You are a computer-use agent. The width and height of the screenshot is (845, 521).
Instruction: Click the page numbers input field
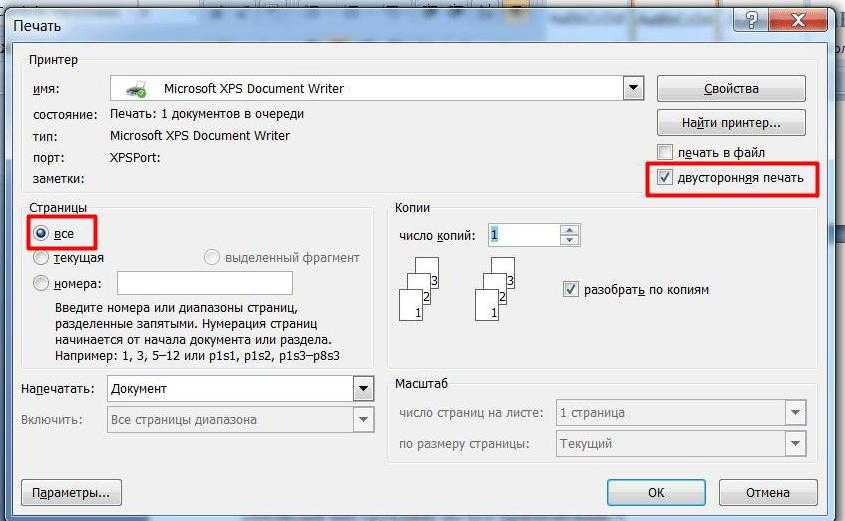click(205, 283)
